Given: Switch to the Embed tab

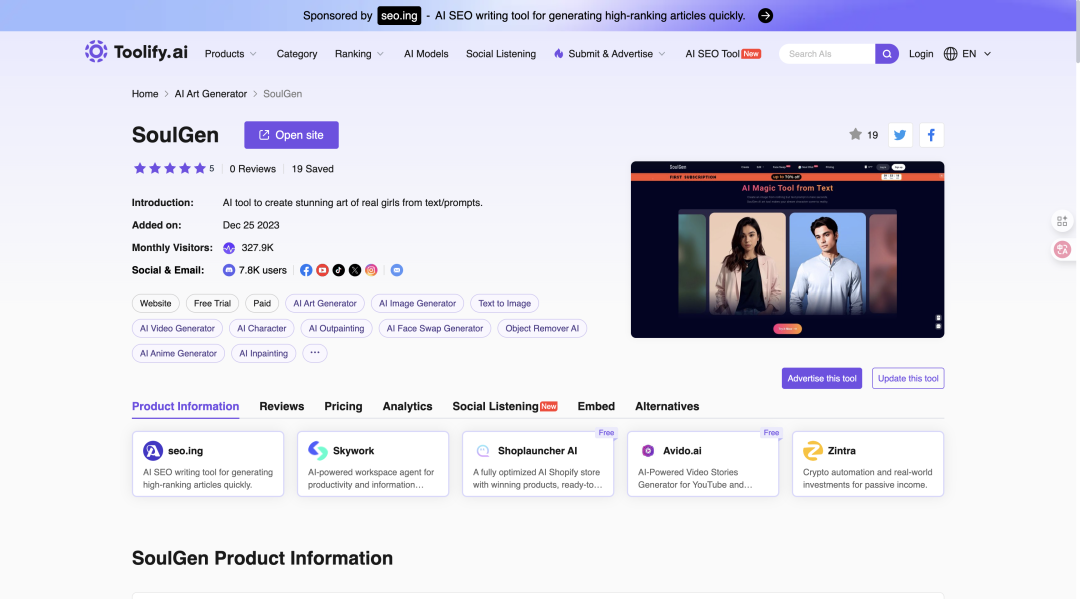Looking at the screenshot, I should 596,406.
